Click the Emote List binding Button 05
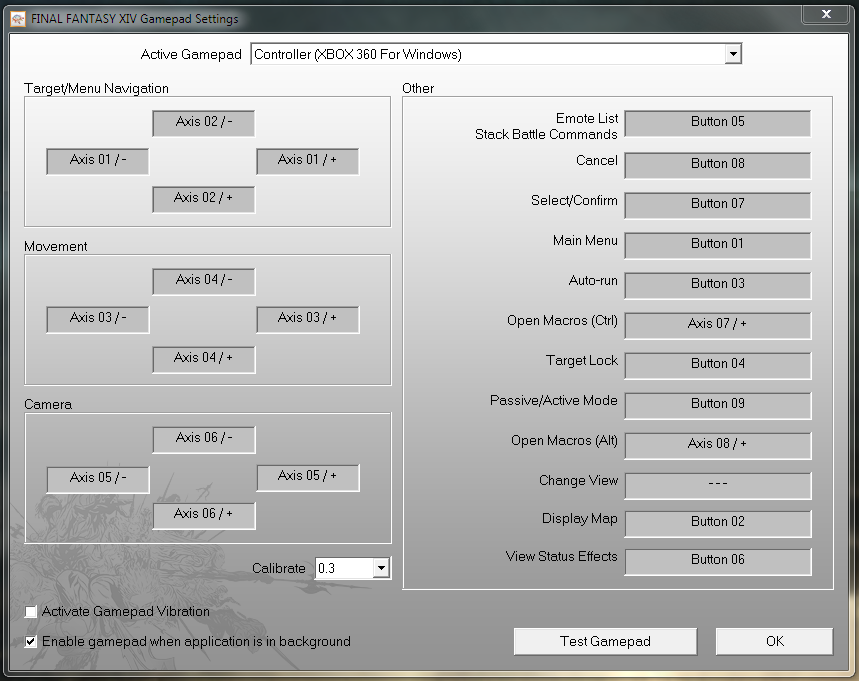Screen dimensions: 859x681 [718, 123]
